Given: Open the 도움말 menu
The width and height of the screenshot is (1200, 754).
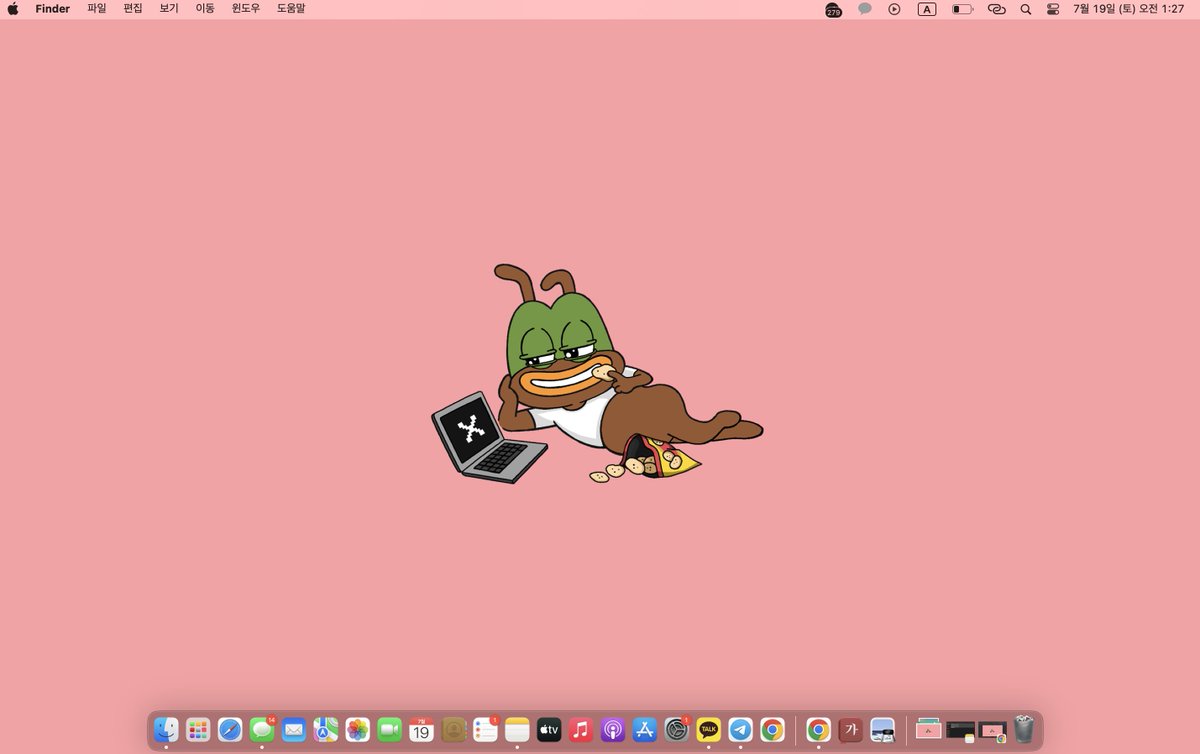Looking at the screenshot, I should tap(291, 9).
